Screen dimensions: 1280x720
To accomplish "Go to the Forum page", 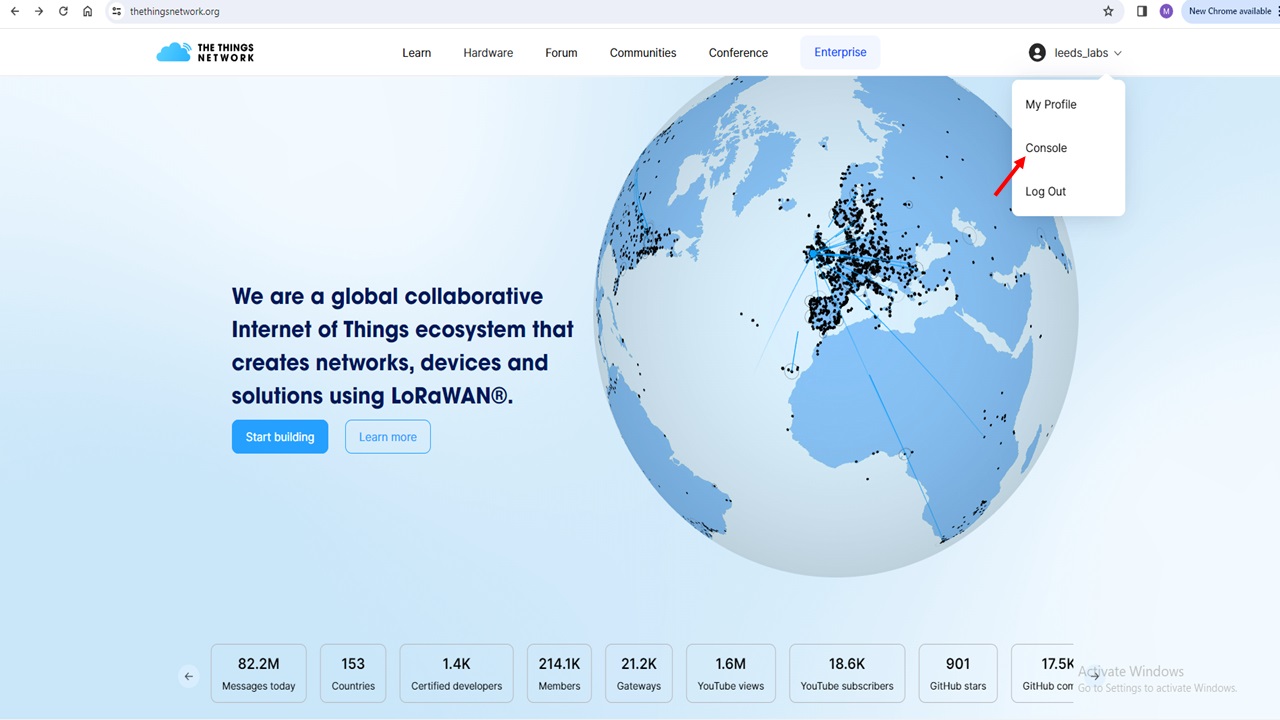I will pyautogui.click(x=561, y=53).
